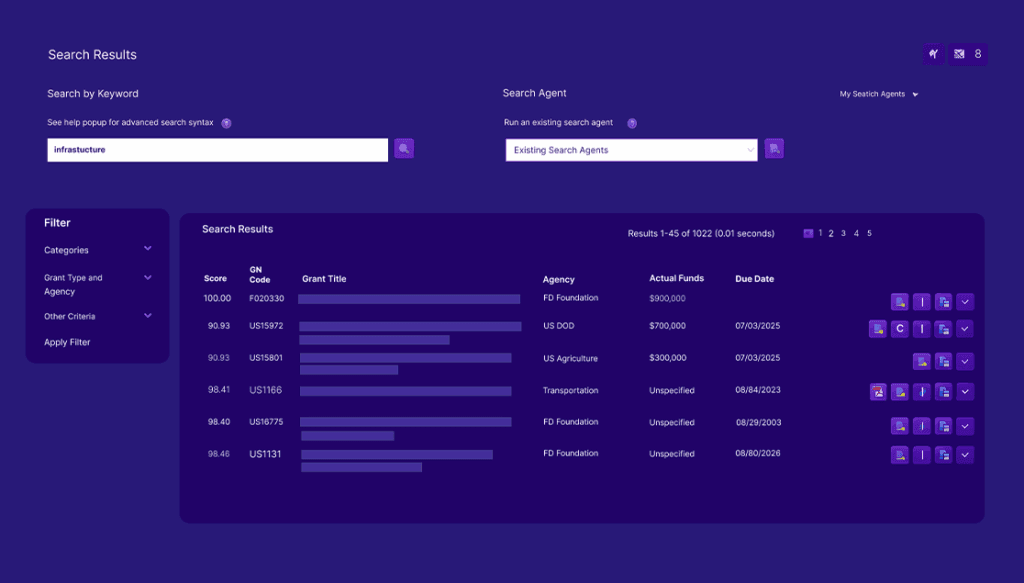Expand row details for grant F020330
Viewport: 1024px width, 583px height.
[x=965, y=302]
